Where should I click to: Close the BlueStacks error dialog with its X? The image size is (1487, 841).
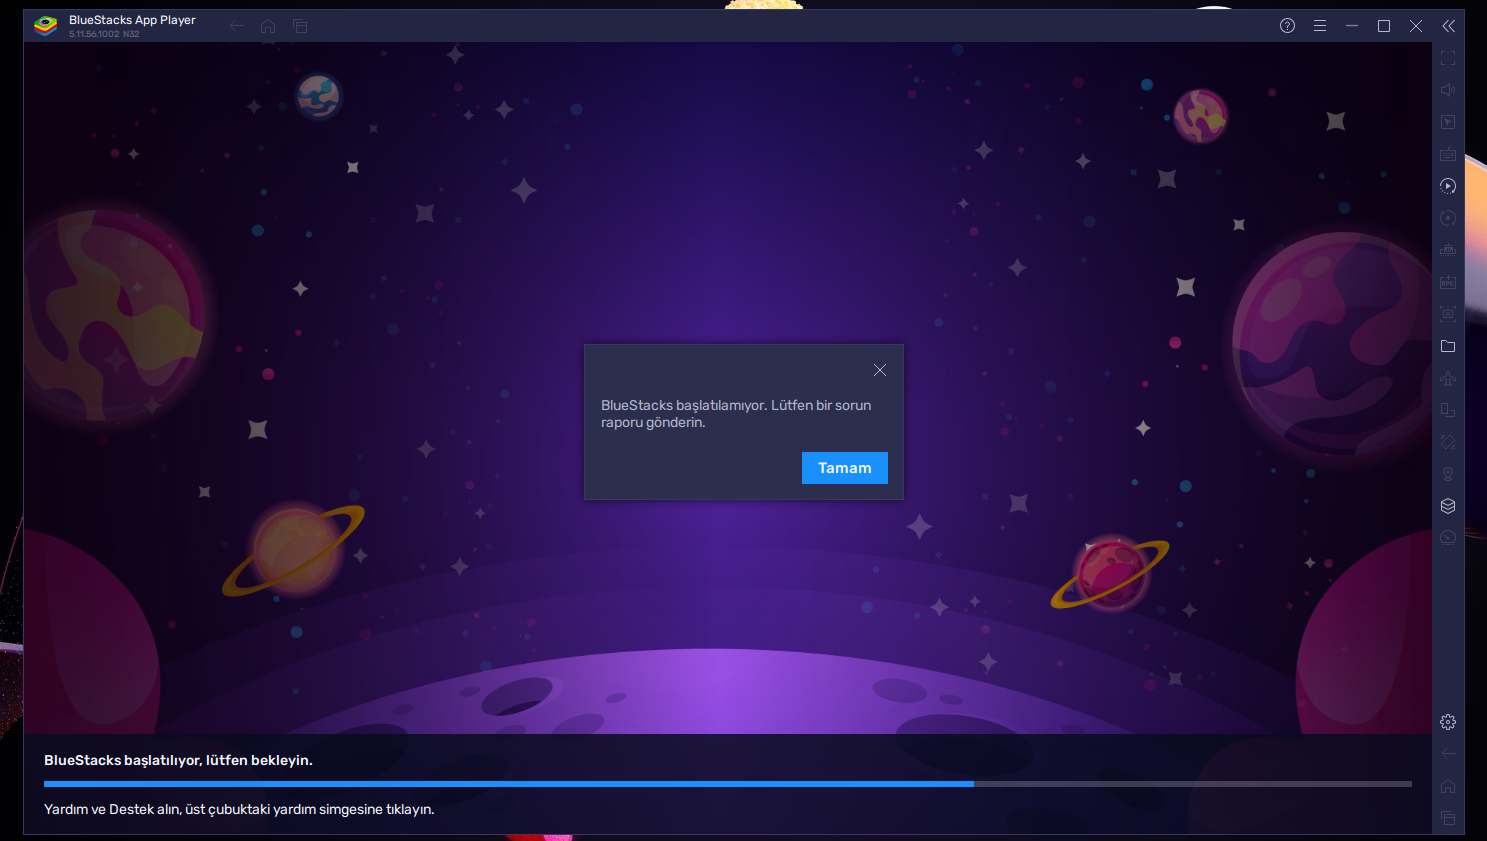[x=880, y=370]
